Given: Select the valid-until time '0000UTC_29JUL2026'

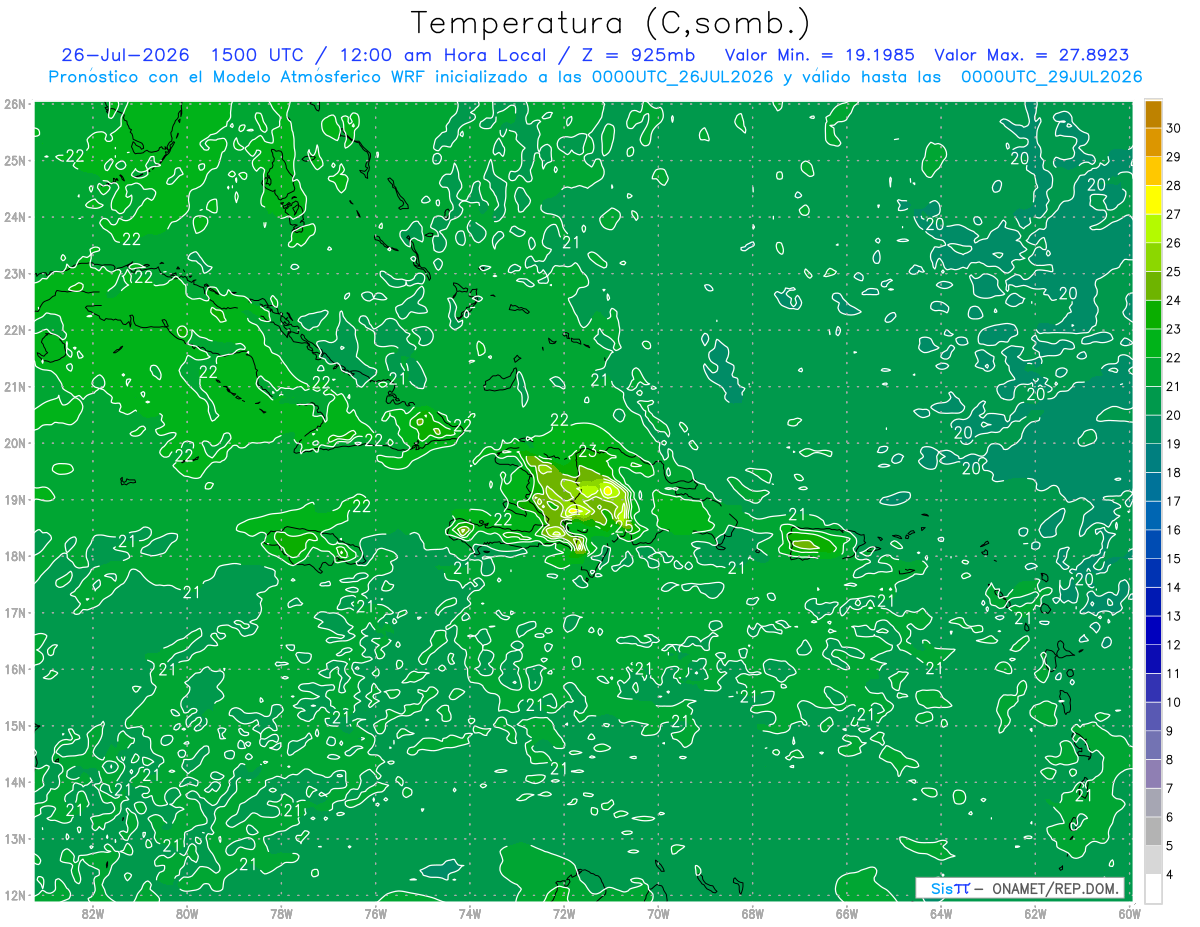Looking at the screenshot, I should click(x=1050, y=77).
